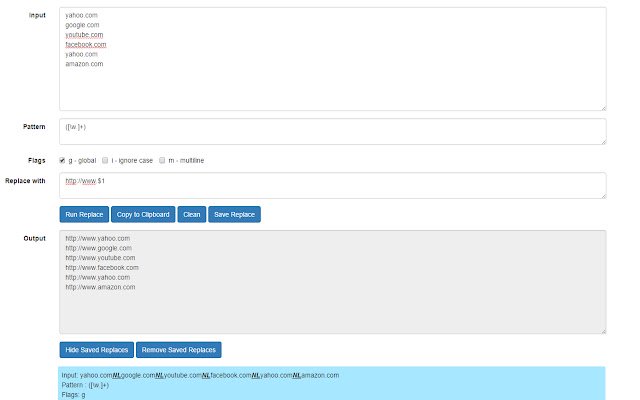Image resolution: width=640 pixels, height=400 pixels.
Task: Click inside the Output text area
Action: coord(333,282)
